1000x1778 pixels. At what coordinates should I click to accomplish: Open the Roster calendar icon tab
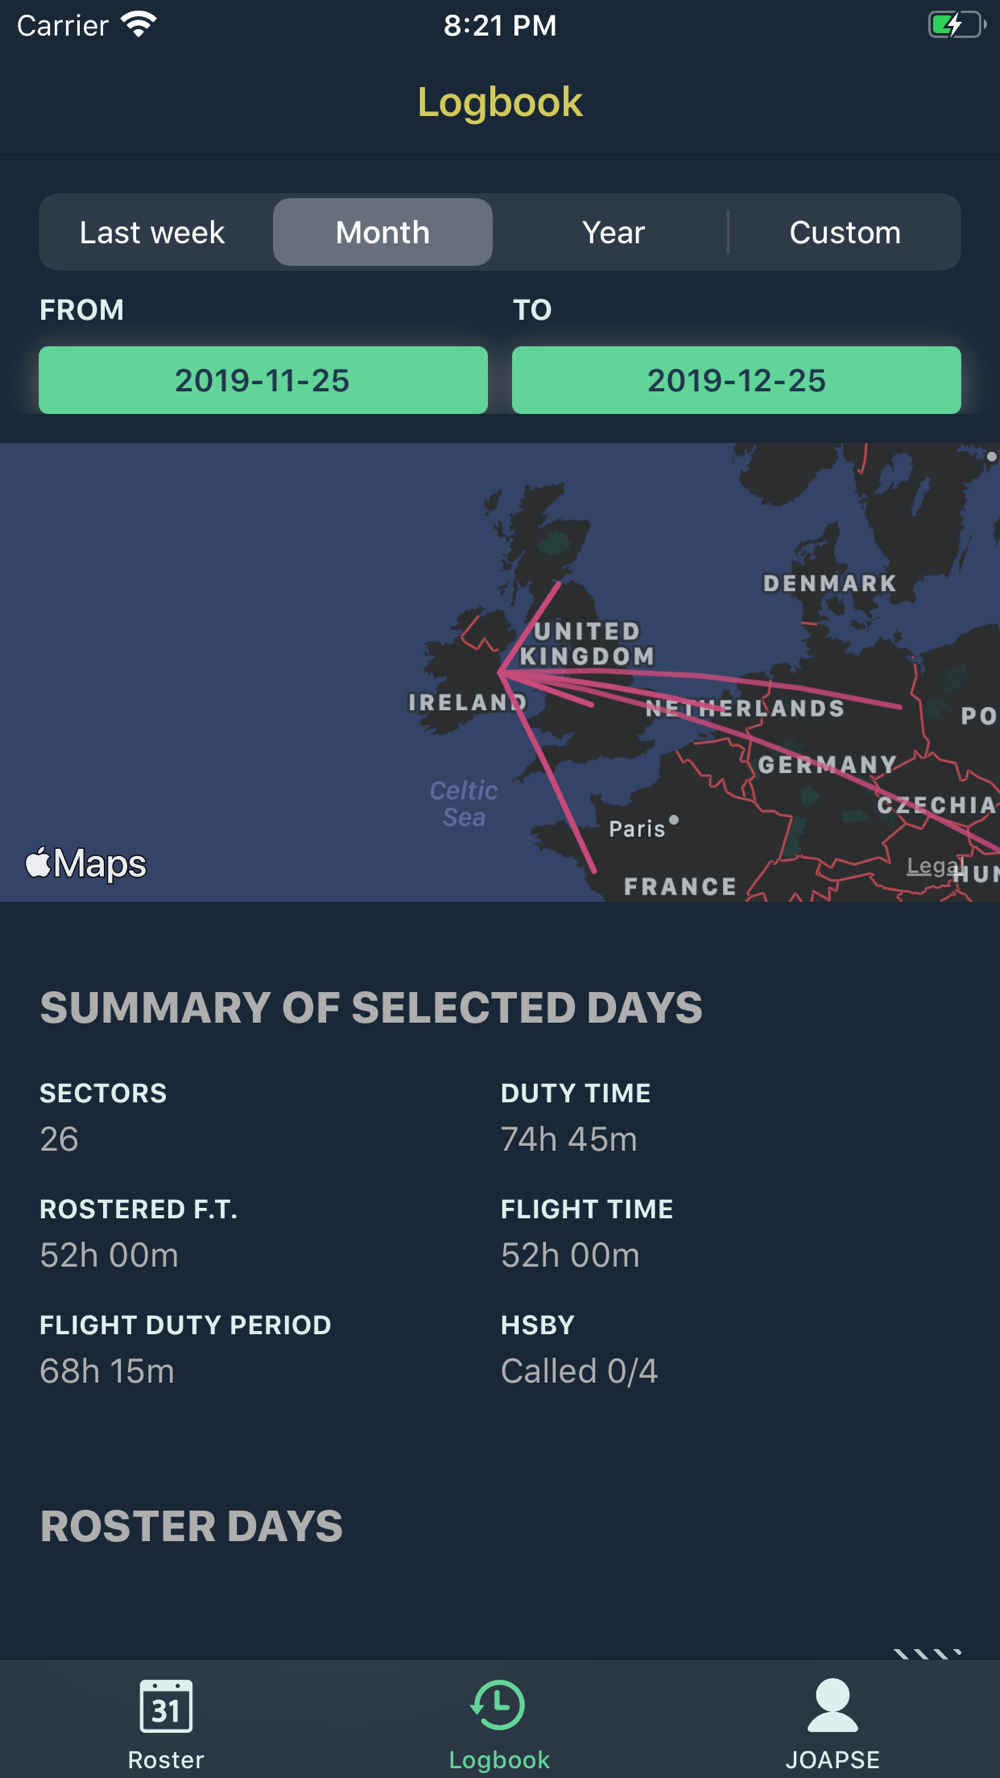tap(166, 1706)
